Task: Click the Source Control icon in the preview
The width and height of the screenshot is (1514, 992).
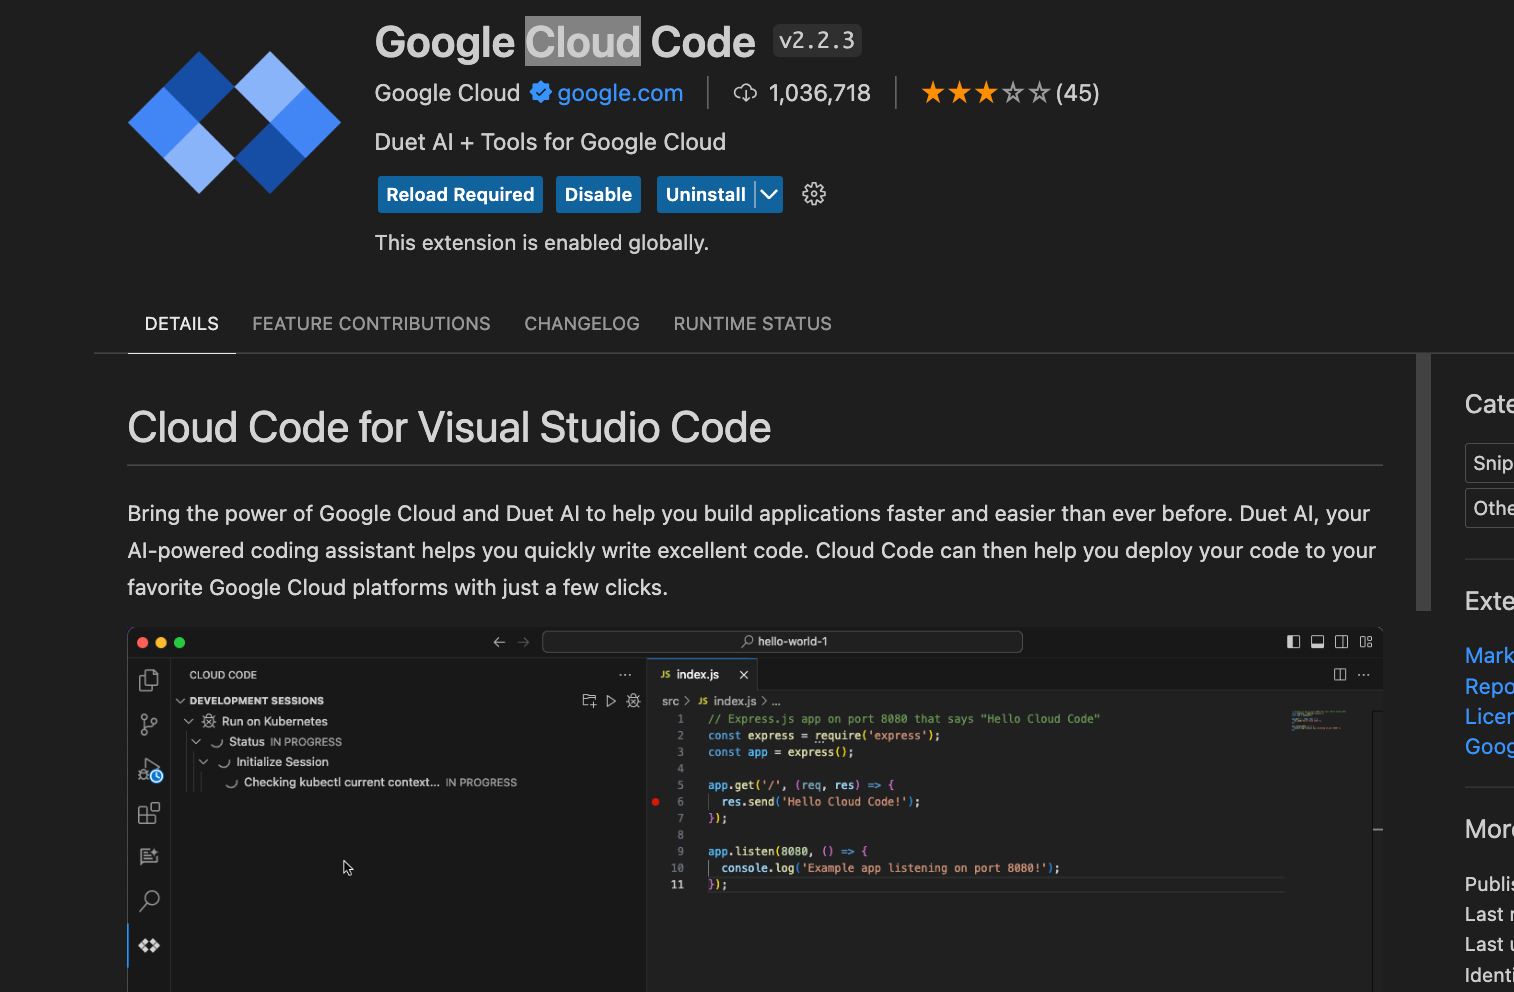Action: (x=149, y=724)
